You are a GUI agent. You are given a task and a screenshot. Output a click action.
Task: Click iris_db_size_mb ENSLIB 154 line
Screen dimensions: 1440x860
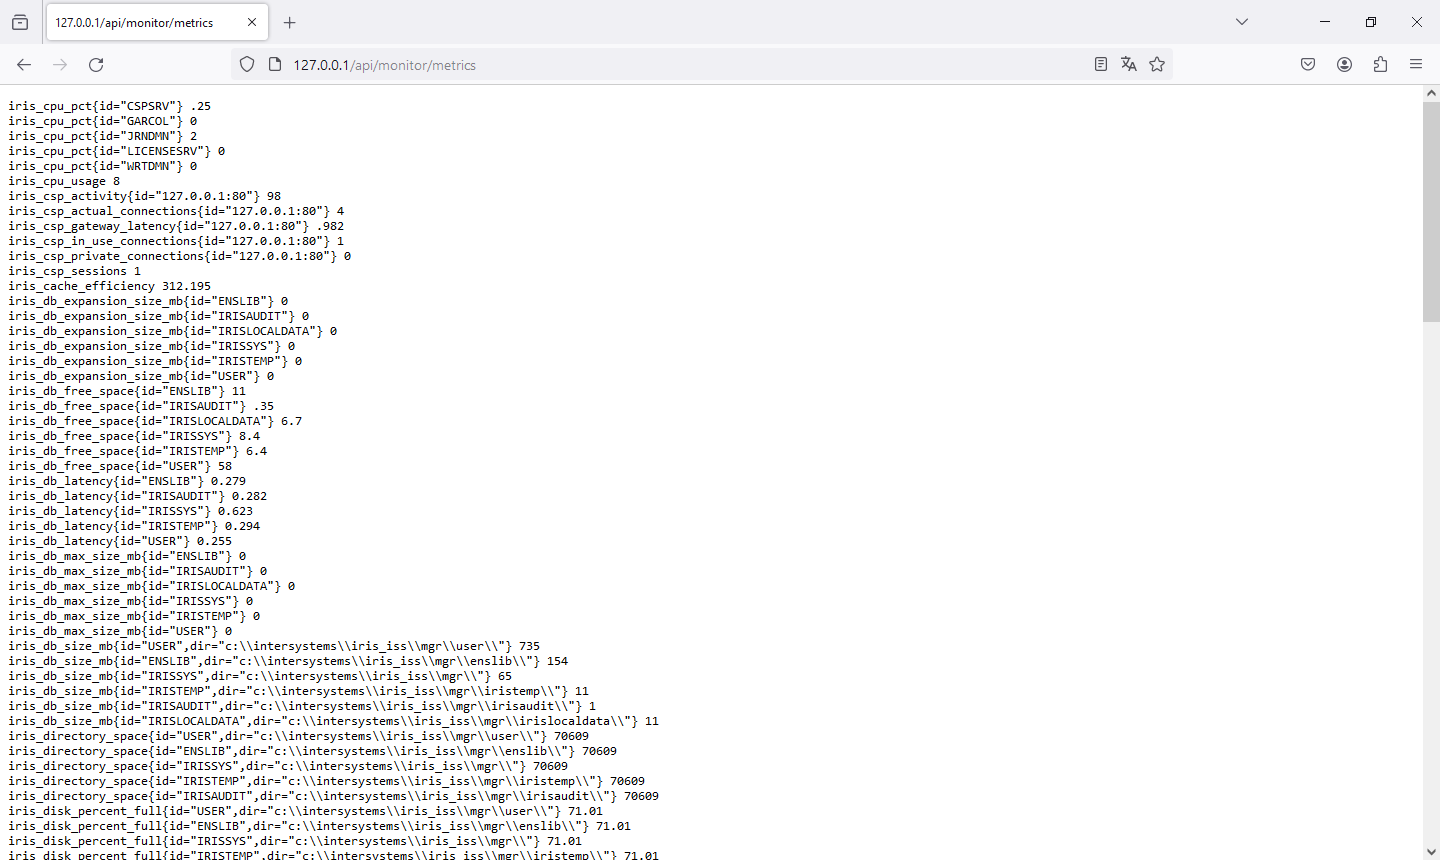coord(288,661)
